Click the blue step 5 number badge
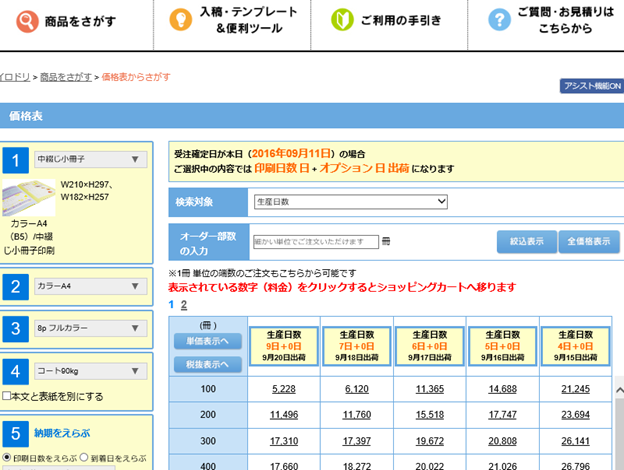The image size is (624, 470). click(x=16, y=433)
